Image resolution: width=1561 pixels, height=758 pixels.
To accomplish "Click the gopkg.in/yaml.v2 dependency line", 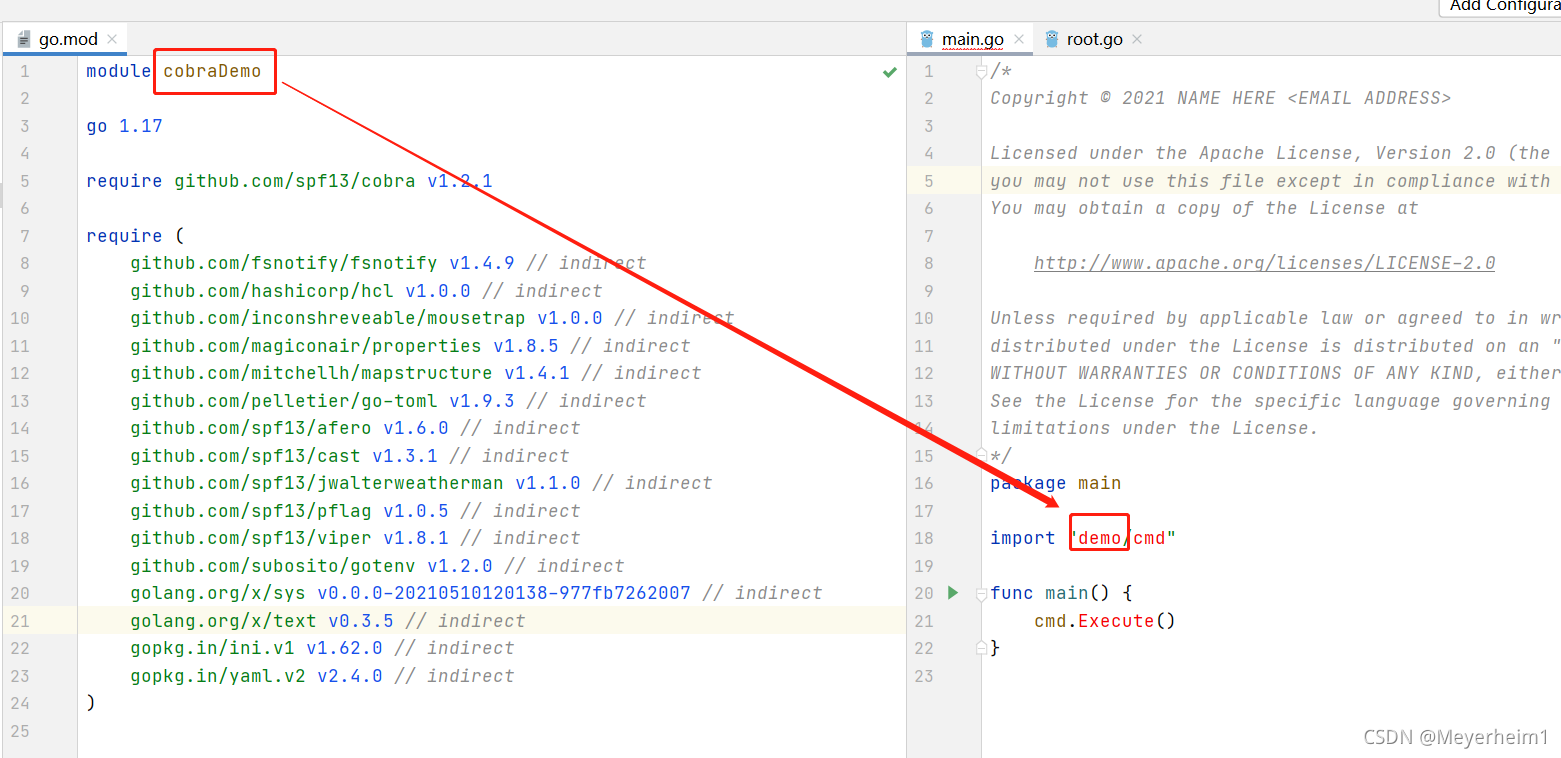I will [x=322, y=676].
